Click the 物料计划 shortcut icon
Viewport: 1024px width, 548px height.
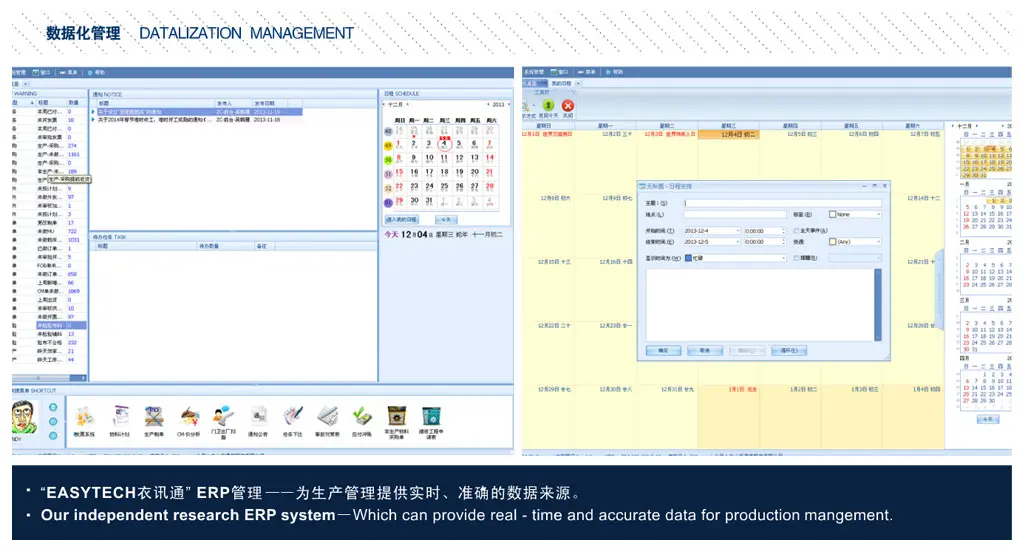point(120,417)
